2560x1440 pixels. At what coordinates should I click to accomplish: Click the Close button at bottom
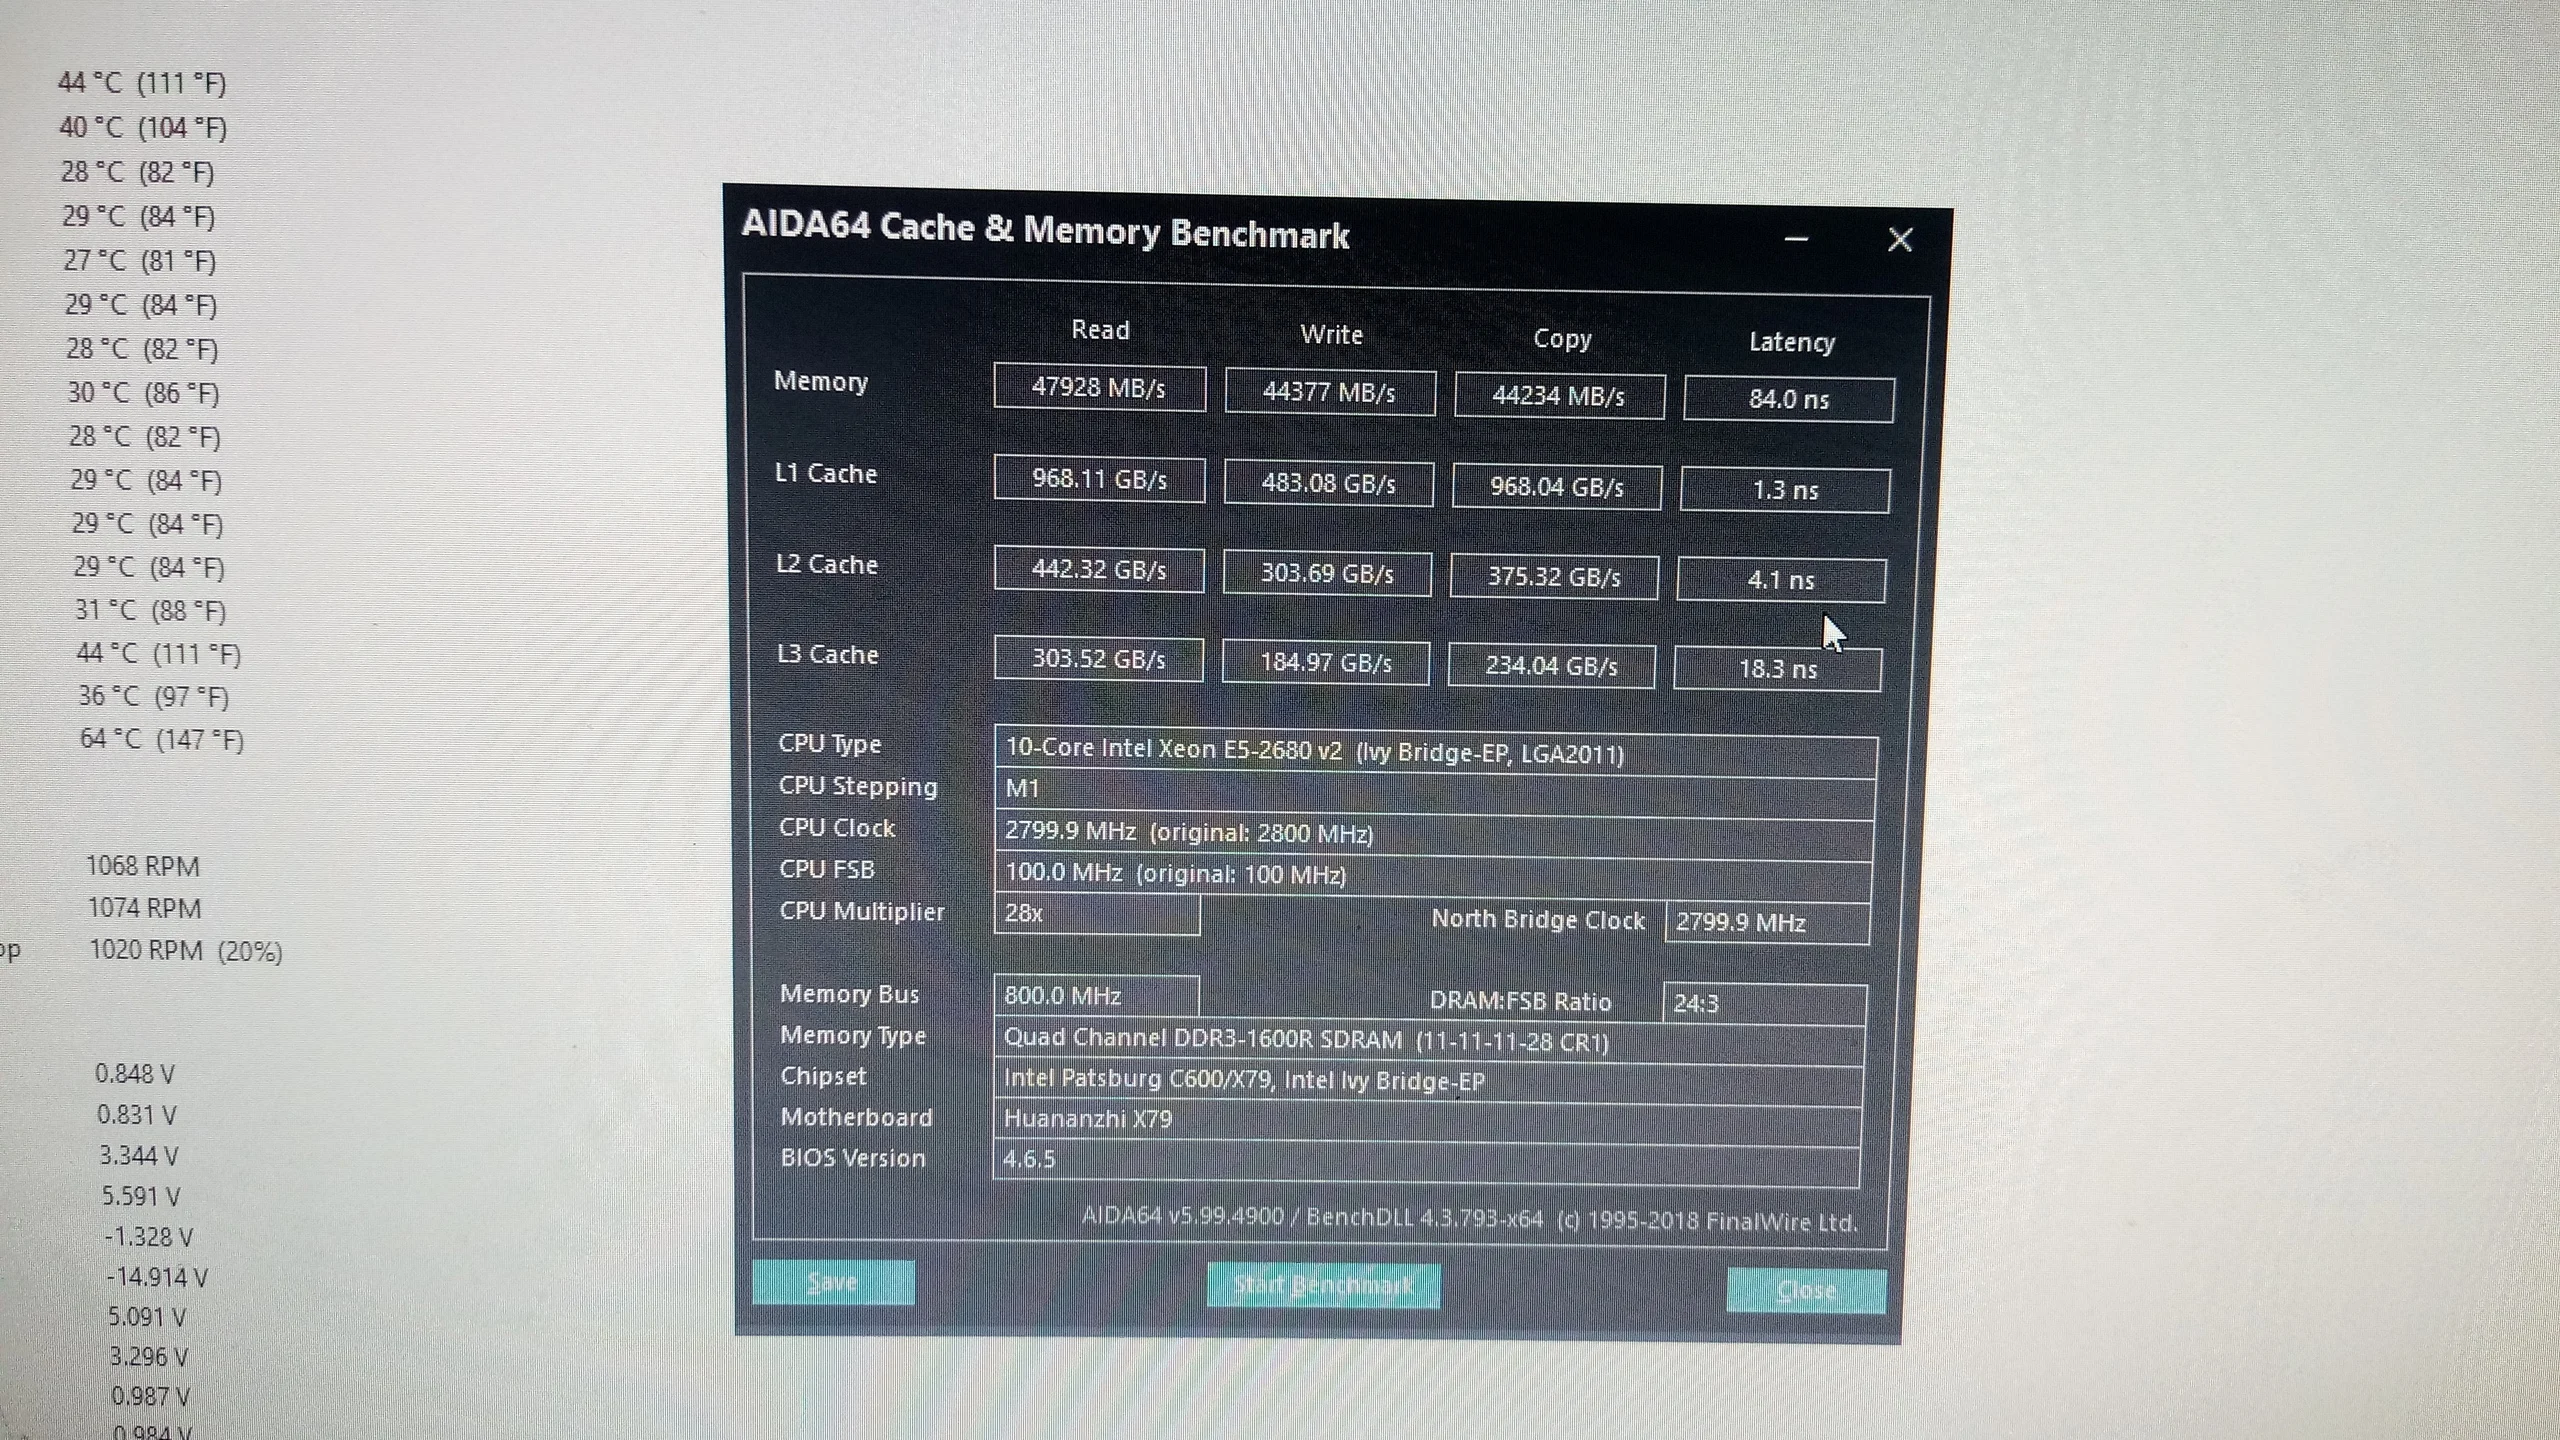tap(1806, 1290)
